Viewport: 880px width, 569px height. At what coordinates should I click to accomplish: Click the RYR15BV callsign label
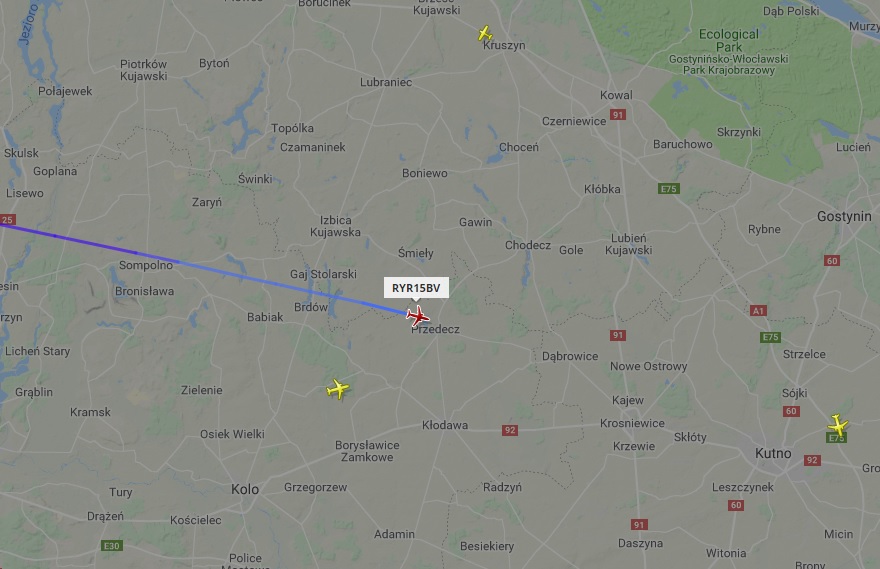[416, 288]
